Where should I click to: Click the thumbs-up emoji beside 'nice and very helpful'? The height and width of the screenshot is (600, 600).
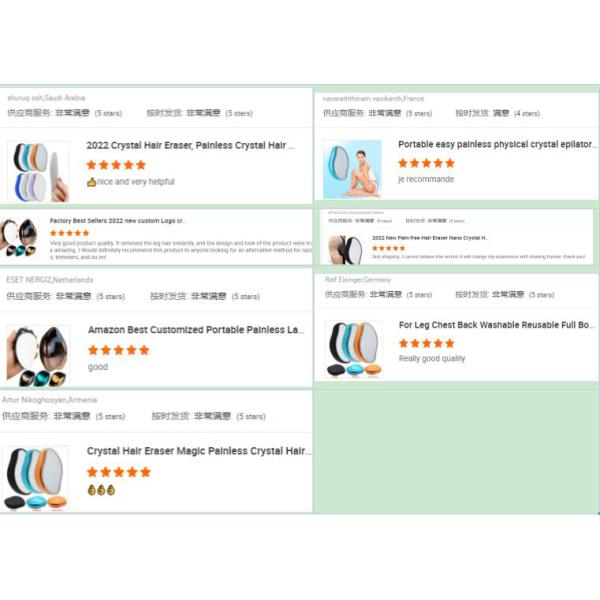click(x=91, y=182)
